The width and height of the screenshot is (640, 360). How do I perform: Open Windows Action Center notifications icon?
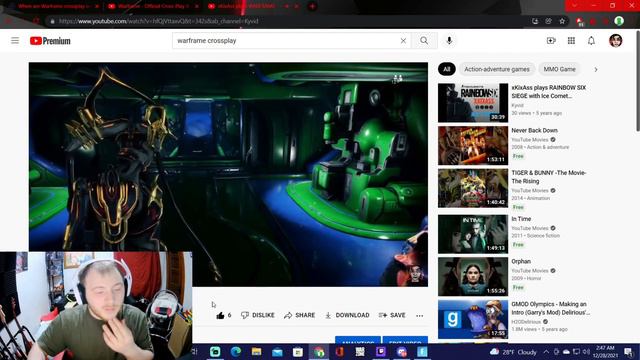(x=628, y=352)
